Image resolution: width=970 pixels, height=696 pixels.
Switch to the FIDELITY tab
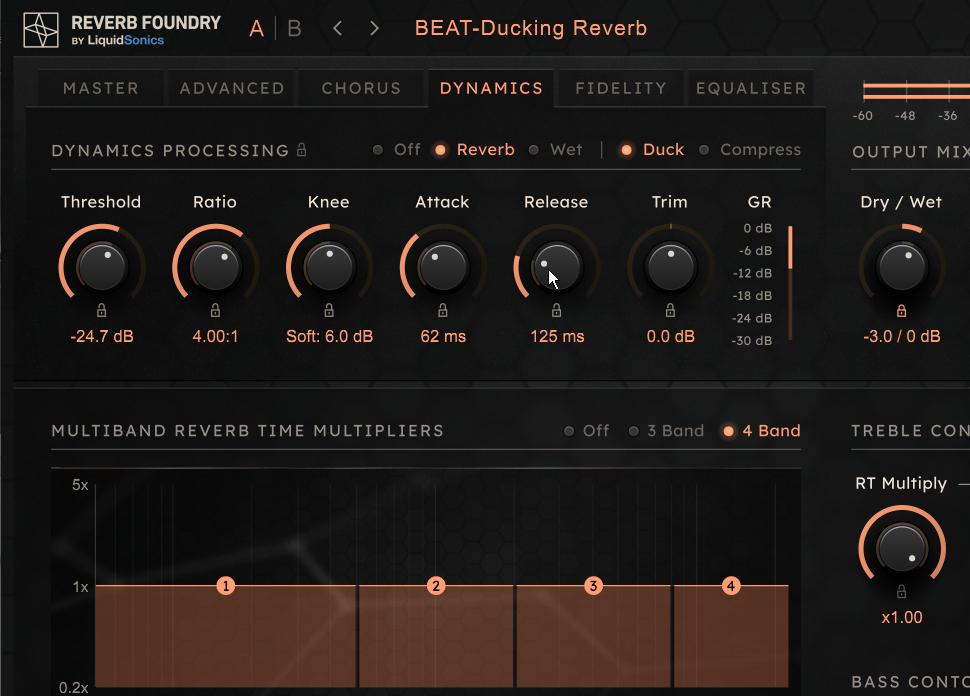pos(621,88)
